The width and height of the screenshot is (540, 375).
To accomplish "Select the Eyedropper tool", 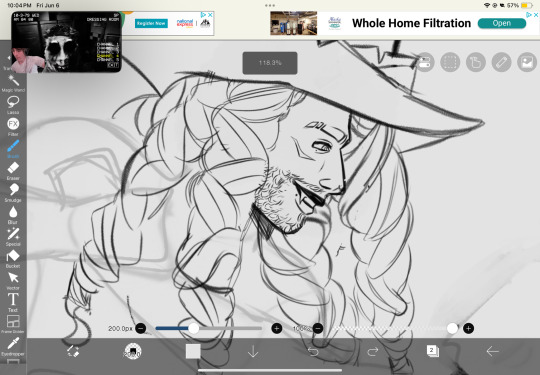I will pos(13,346).
